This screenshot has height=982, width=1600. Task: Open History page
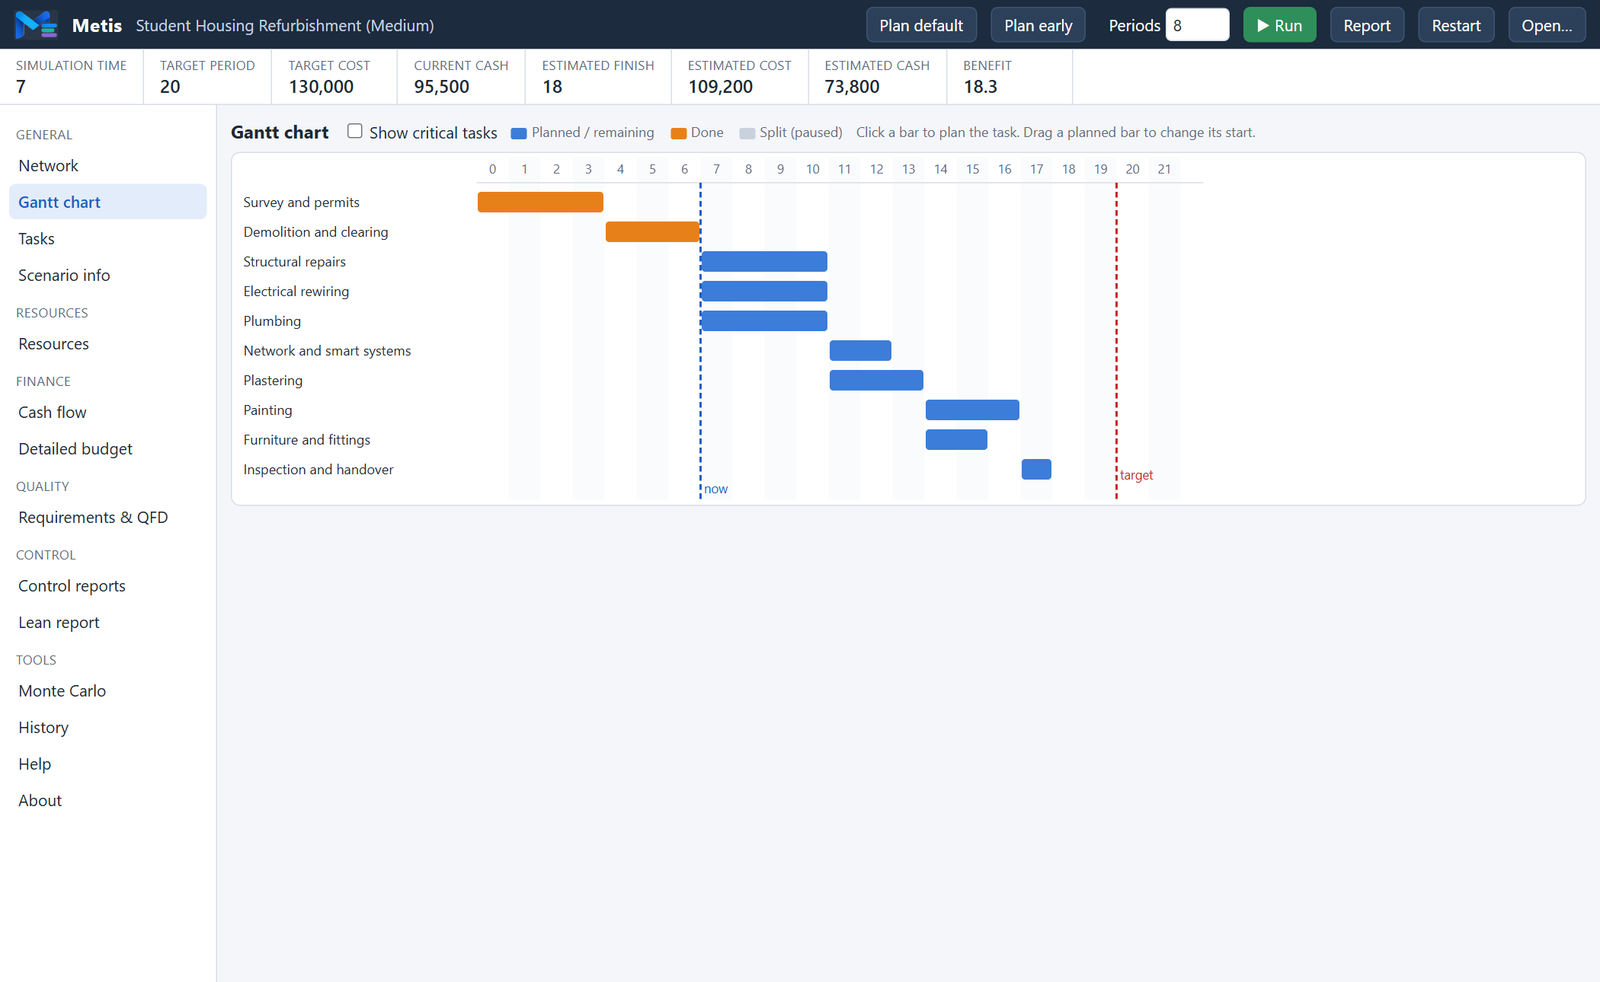click(108, 727)
